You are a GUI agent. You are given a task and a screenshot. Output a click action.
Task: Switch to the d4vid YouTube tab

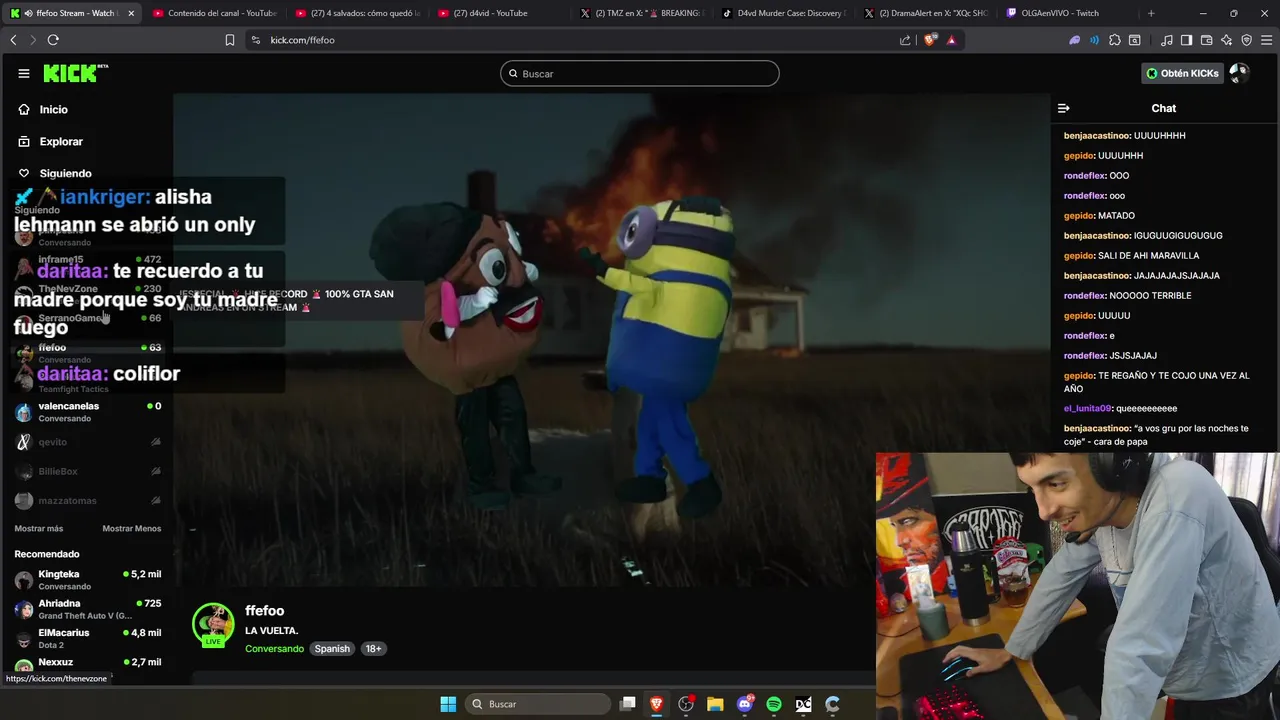tap(500, 13)
